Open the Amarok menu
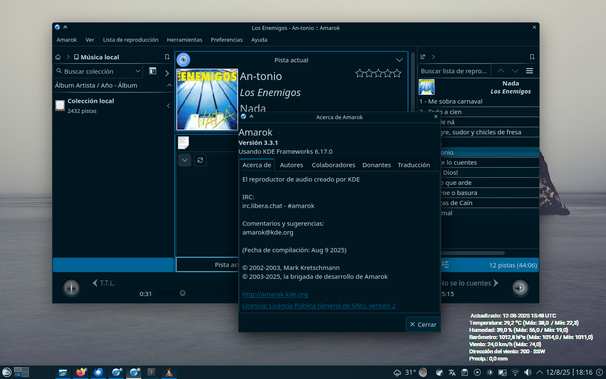 66,40
